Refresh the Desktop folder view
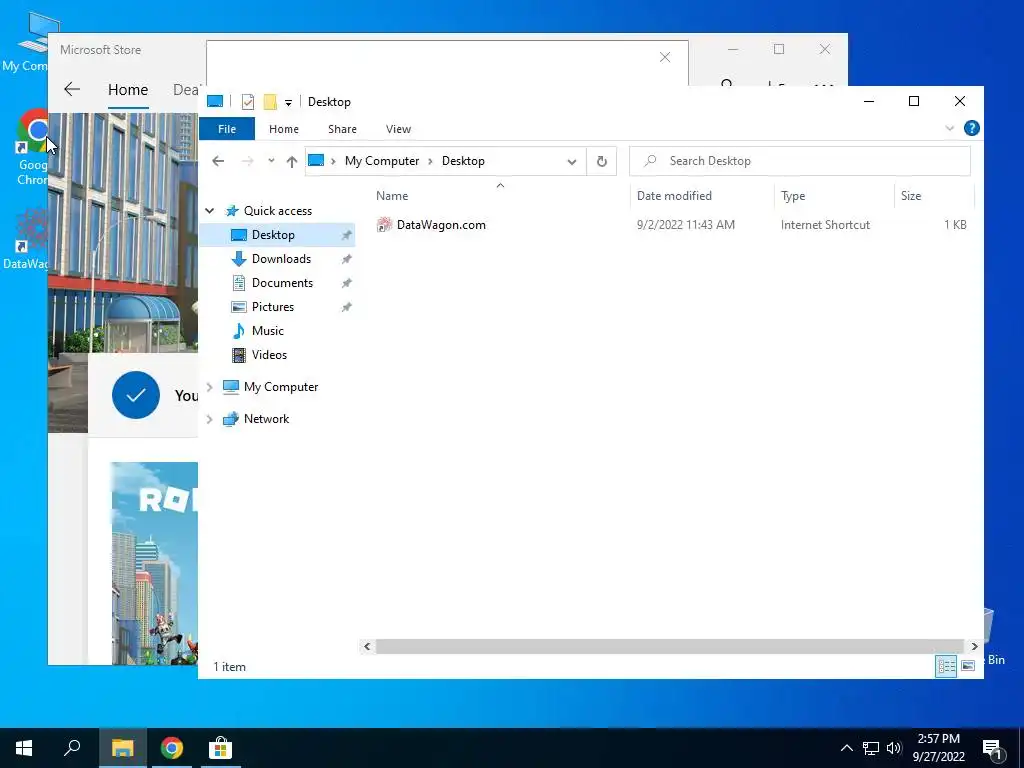 pyautogui.click(x=601, y=161)
